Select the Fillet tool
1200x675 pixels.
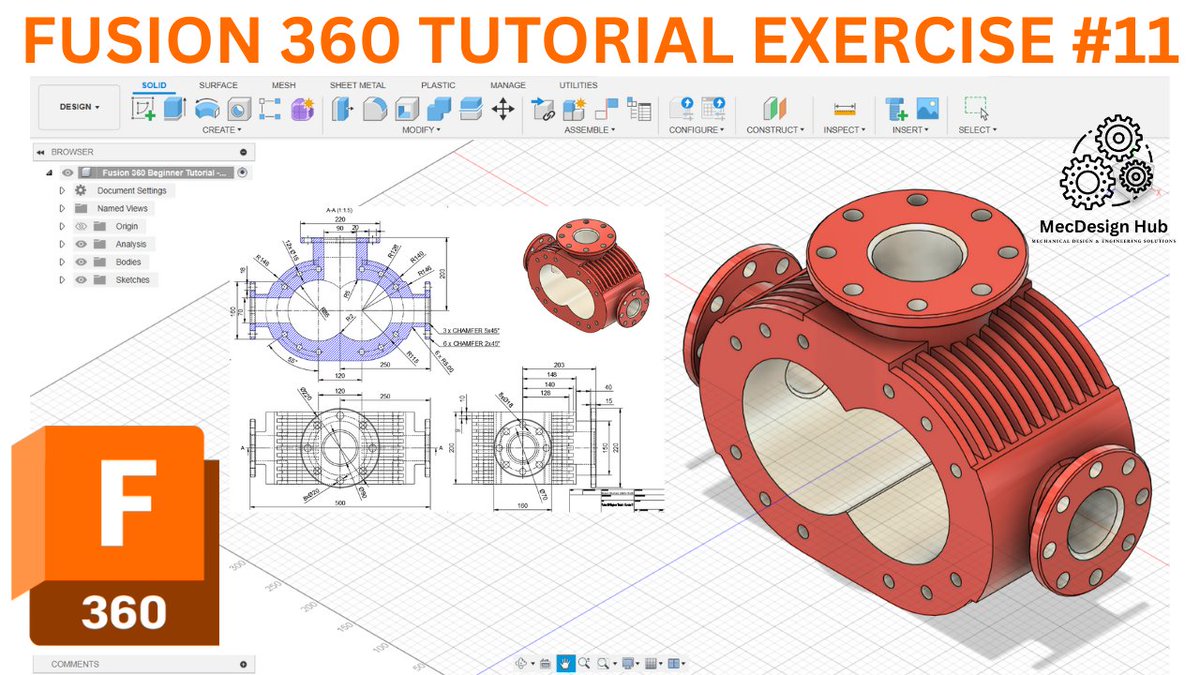(375, 108)
